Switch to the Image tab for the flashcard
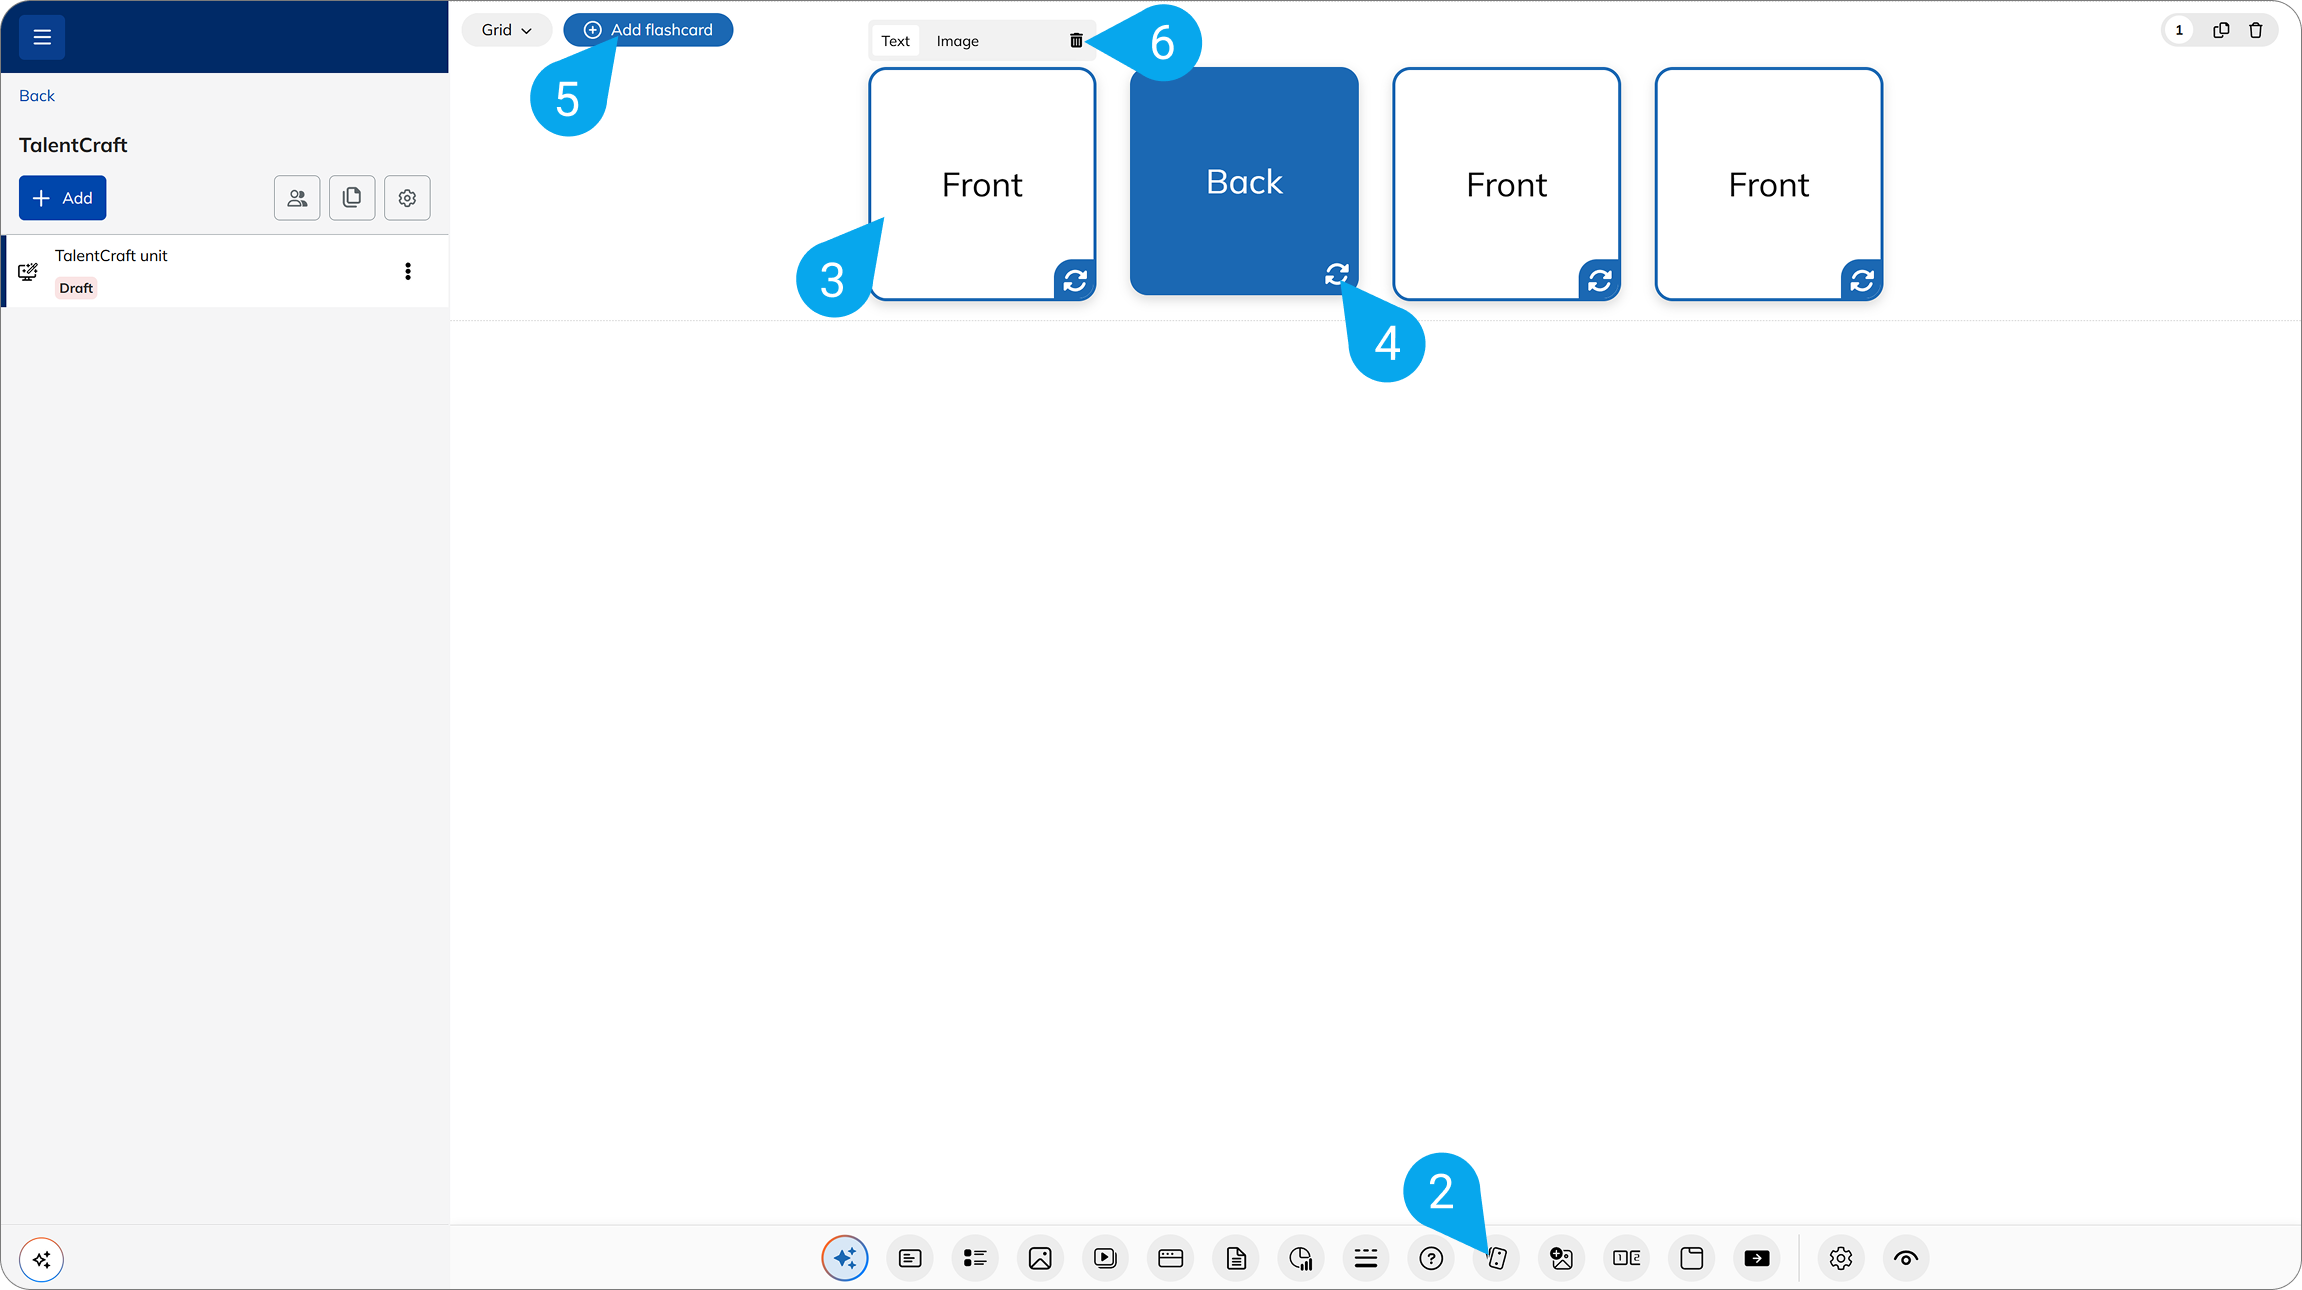This screenshot has height=1290, width=2302. 957,41
